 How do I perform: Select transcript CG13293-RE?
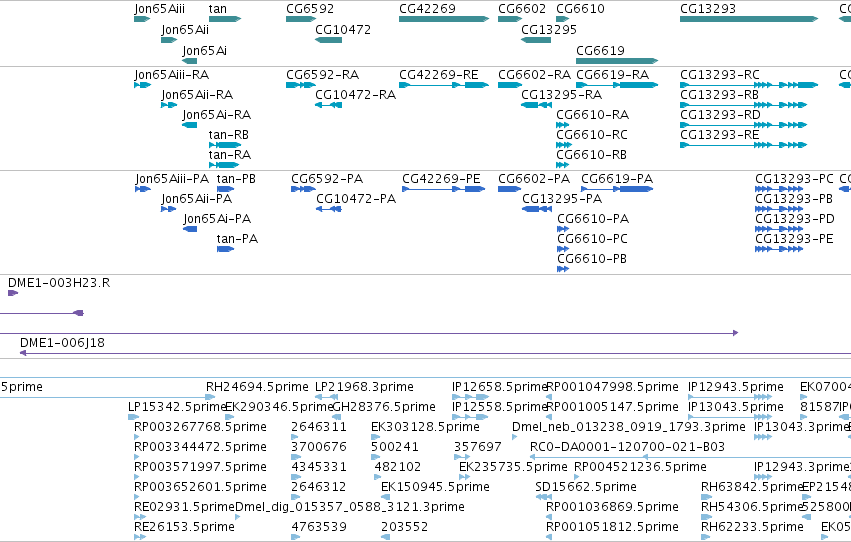[x=743, y=145]
